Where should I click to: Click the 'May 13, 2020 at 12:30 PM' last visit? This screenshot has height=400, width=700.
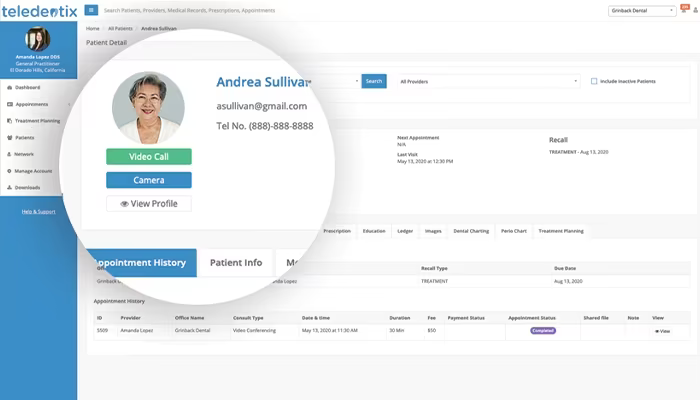click(x=425, y=161)
